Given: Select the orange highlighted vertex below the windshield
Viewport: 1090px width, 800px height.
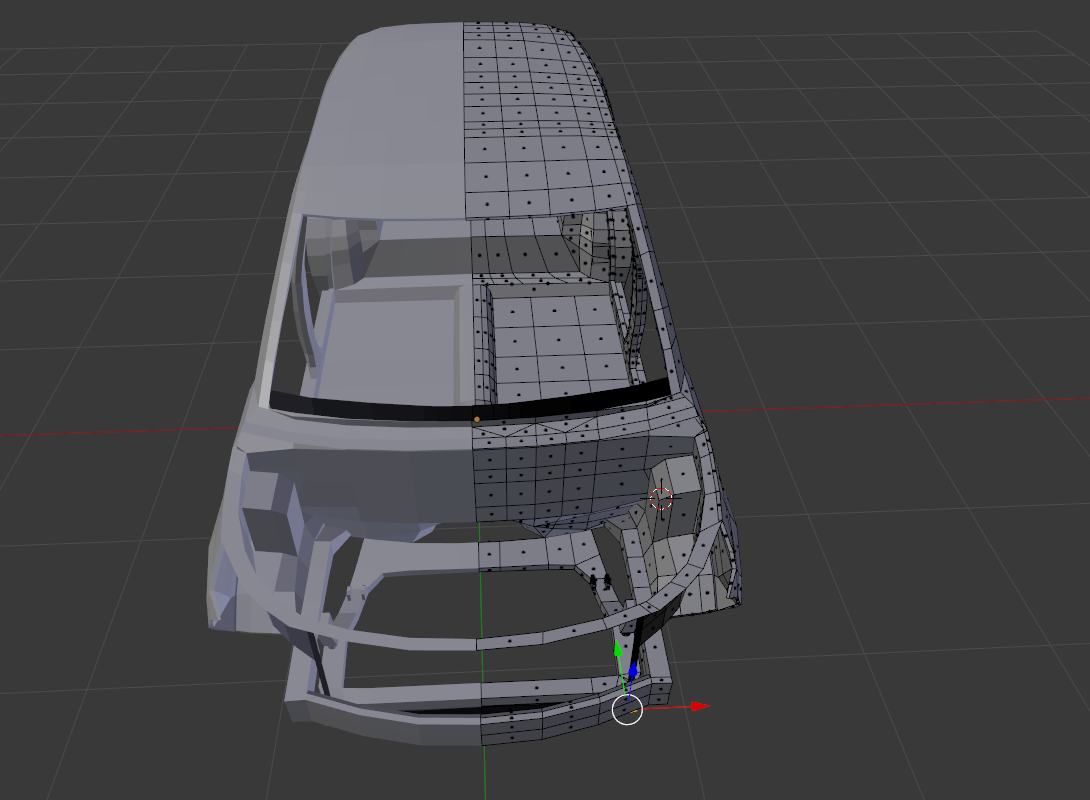Looking at the screenshot, I should click(x=476, y=419).
